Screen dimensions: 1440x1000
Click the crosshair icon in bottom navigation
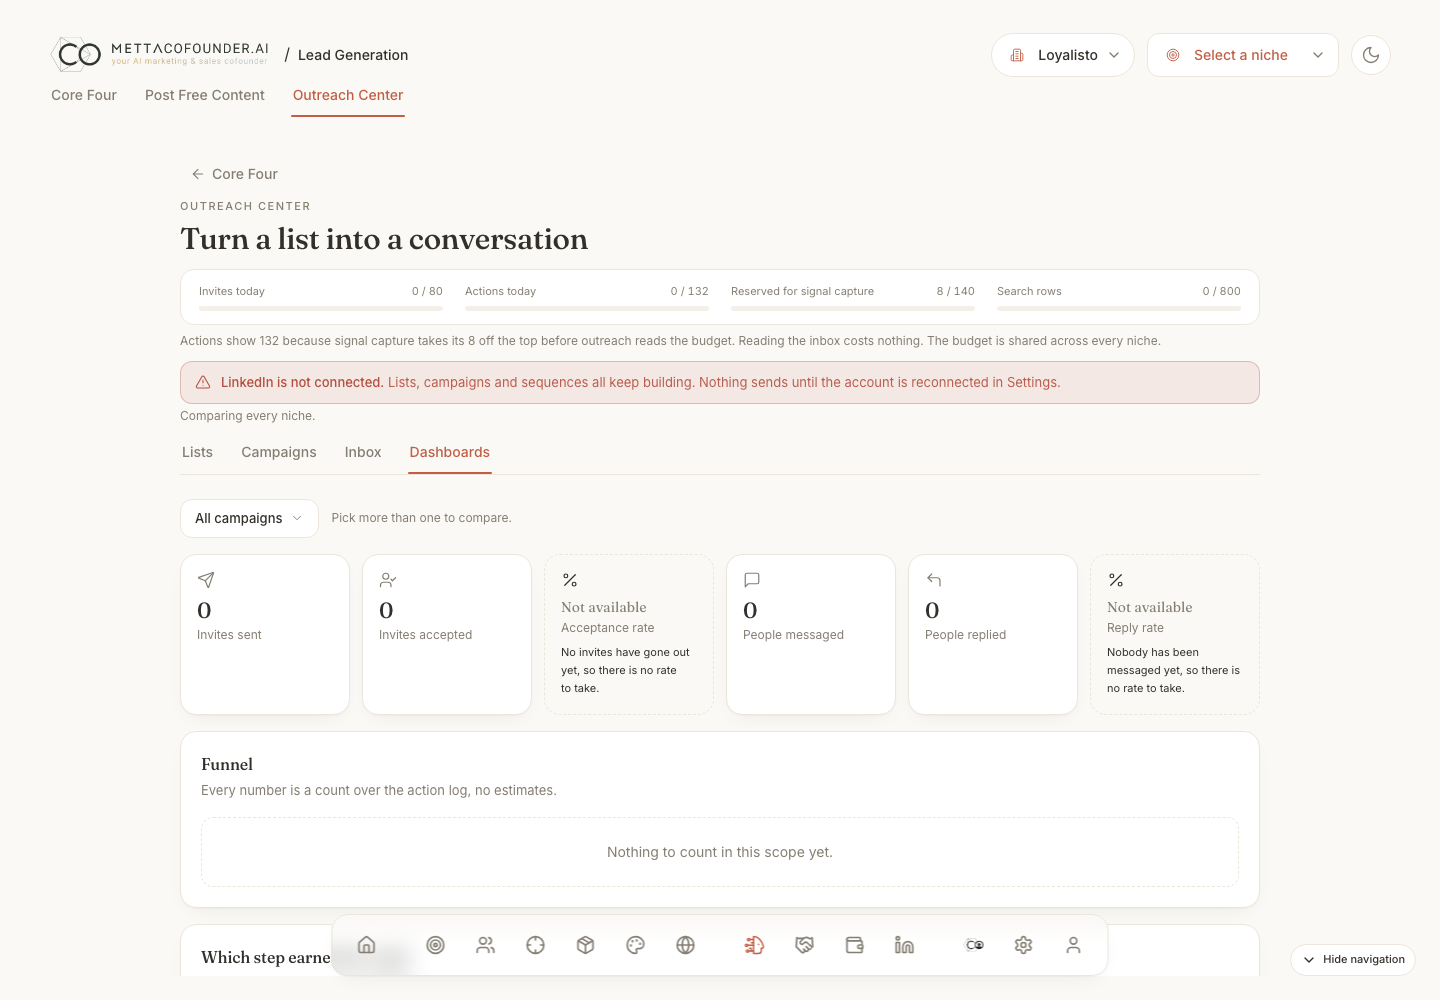pyautogui.click(x=536, y=945)
